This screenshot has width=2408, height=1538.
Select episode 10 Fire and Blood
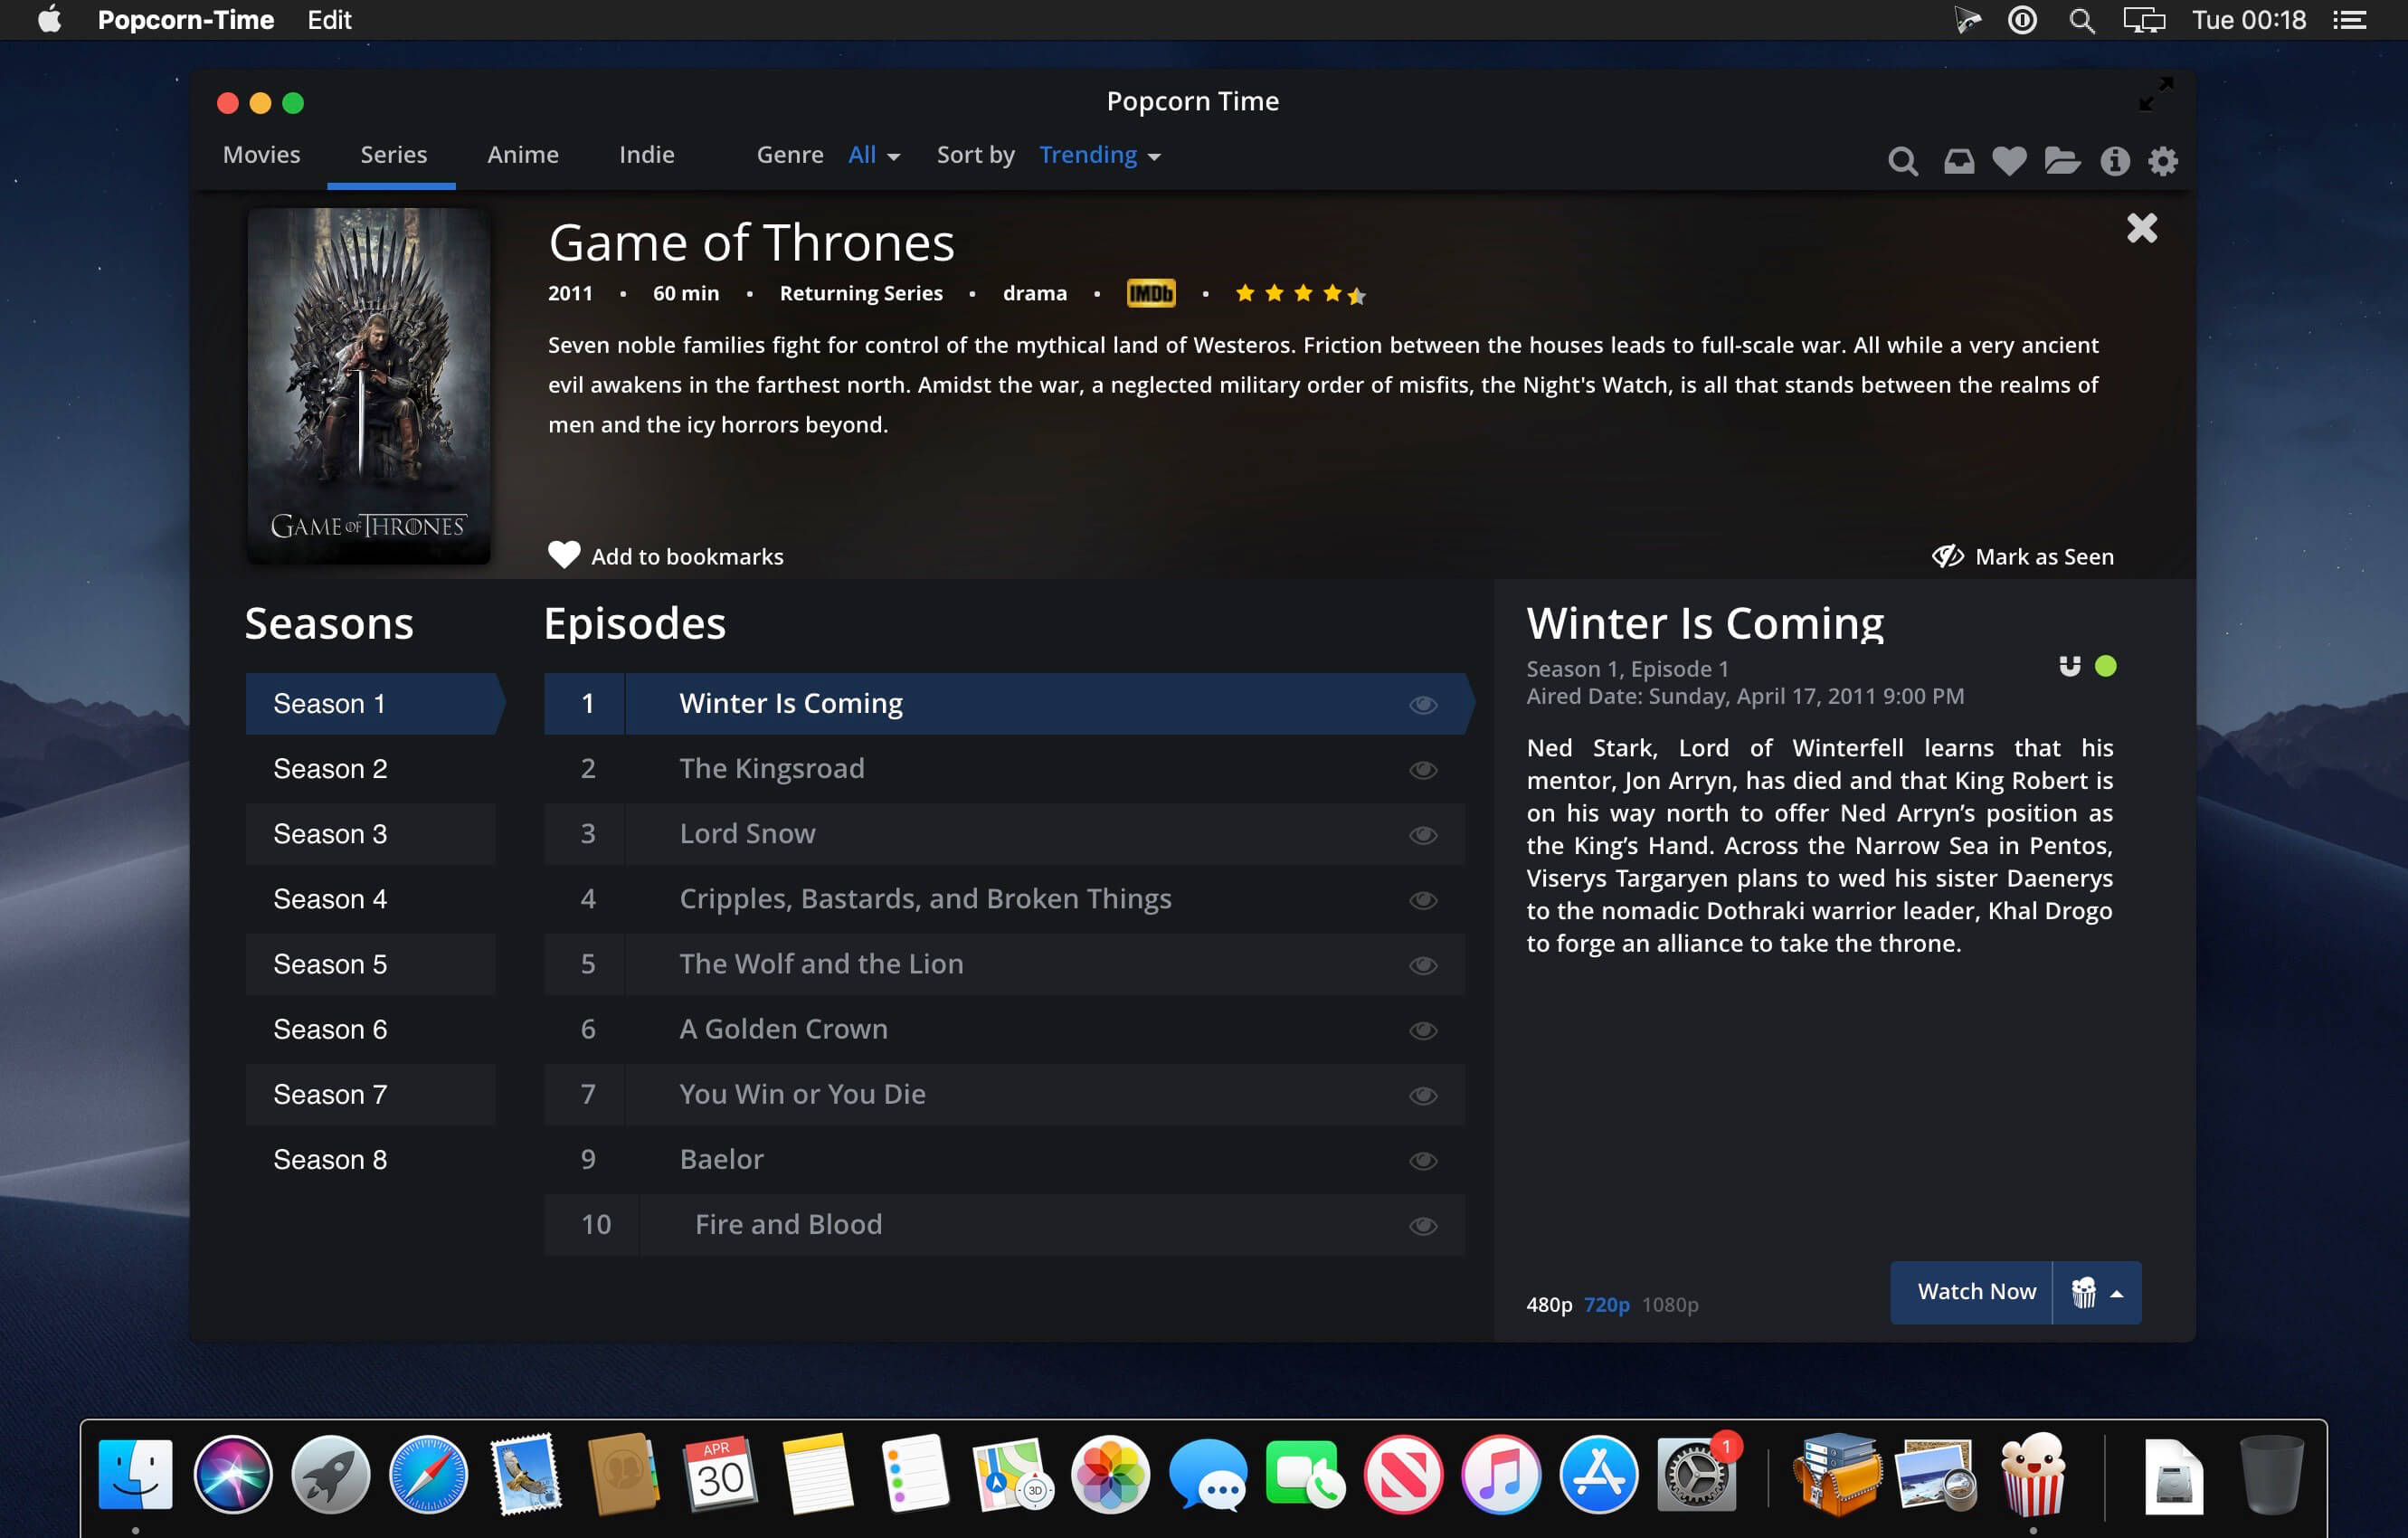1004,1224
